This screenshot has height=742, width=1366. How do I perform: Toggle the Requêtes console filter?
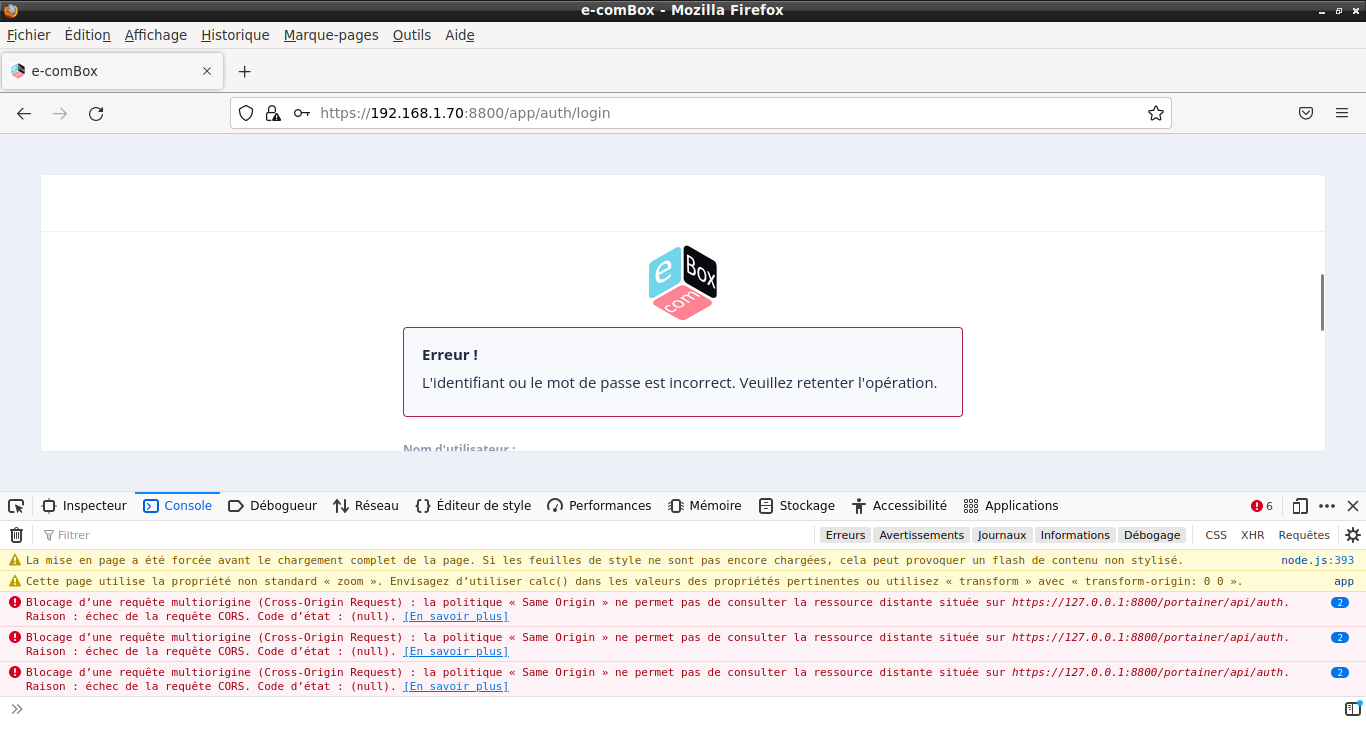(x=1304, y=535)
